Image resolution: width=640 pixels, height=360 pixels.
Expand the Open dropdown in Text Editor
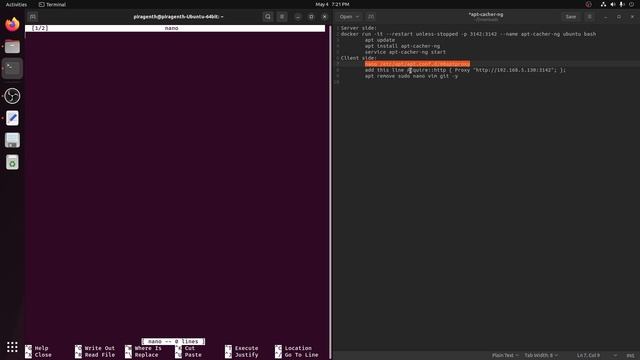(349, 17)
